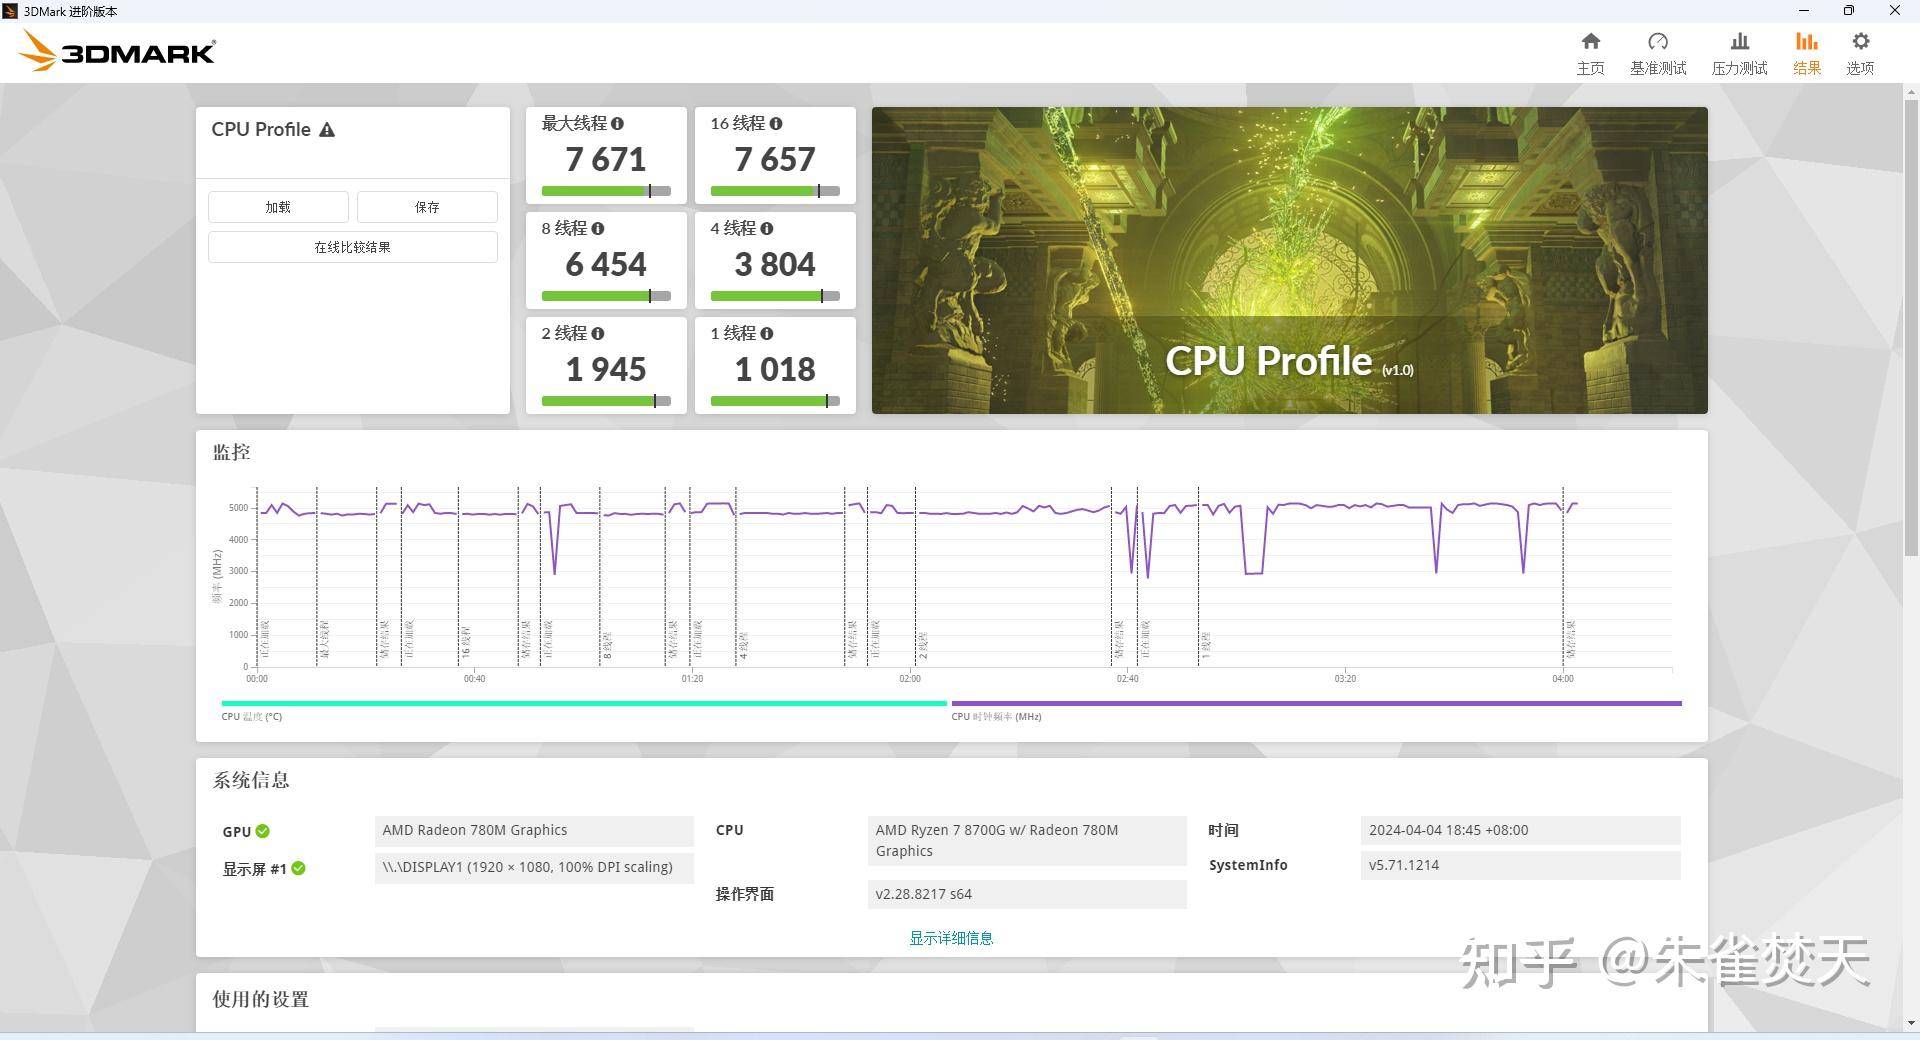Open the 选项 options gear icon
The height and width of the screenshot is (1040, 1920).
pos(1860,41)
